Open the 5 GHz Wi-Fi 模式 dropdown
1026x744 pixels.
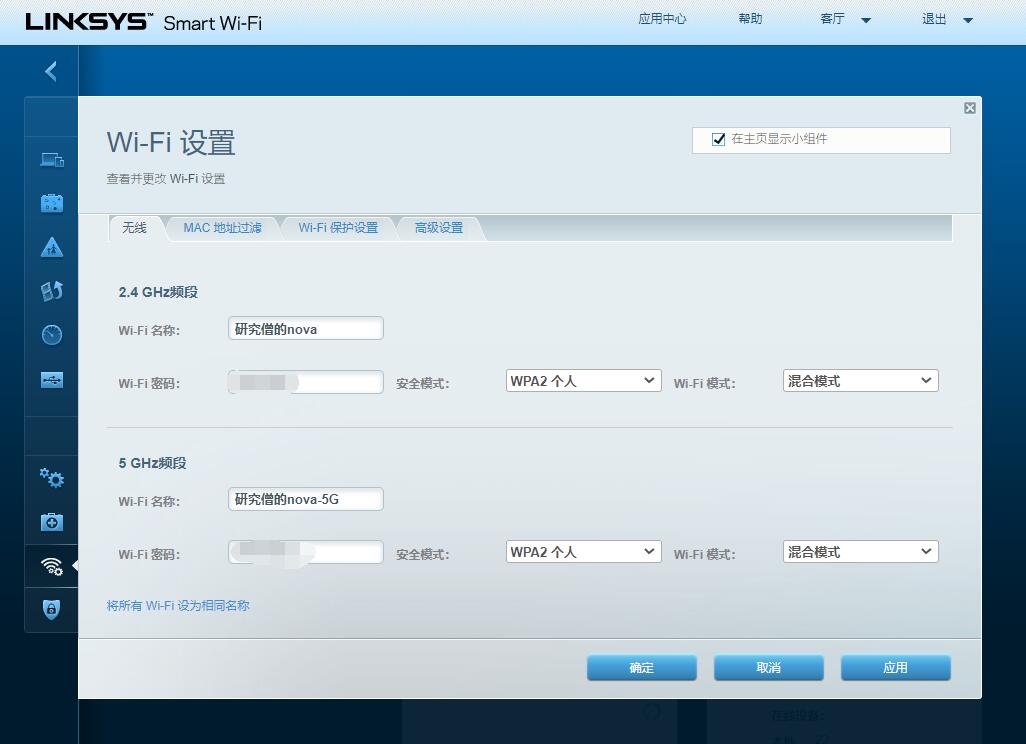860,551
